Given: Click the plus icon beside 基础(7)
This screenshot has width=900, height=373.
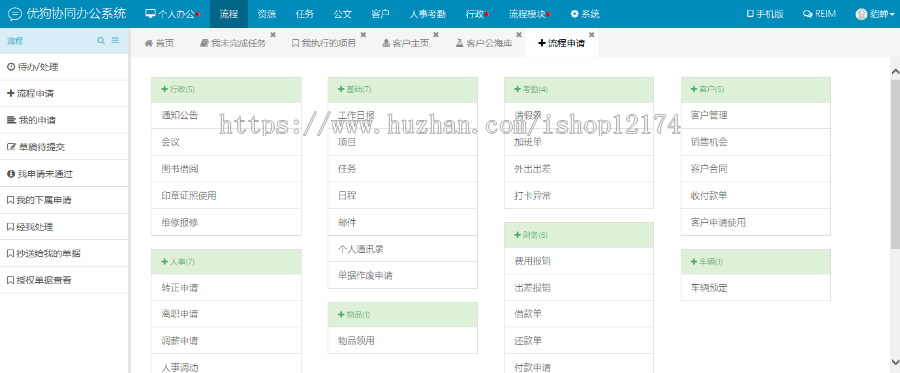Looking at the screenshot, I should (342, 90).
